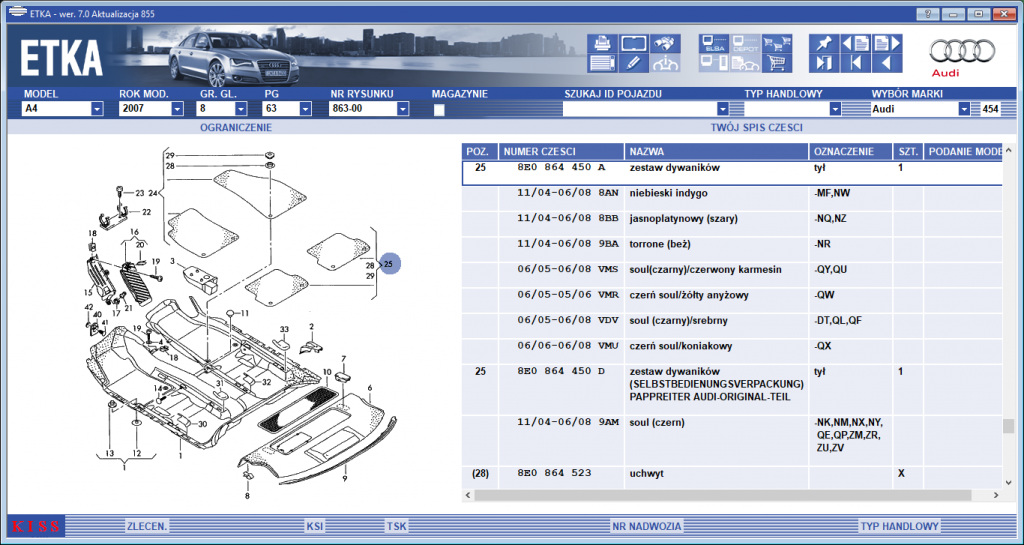1024x545 pixels.
Task: Click the Audi rings logo
Action: (963, 52)
